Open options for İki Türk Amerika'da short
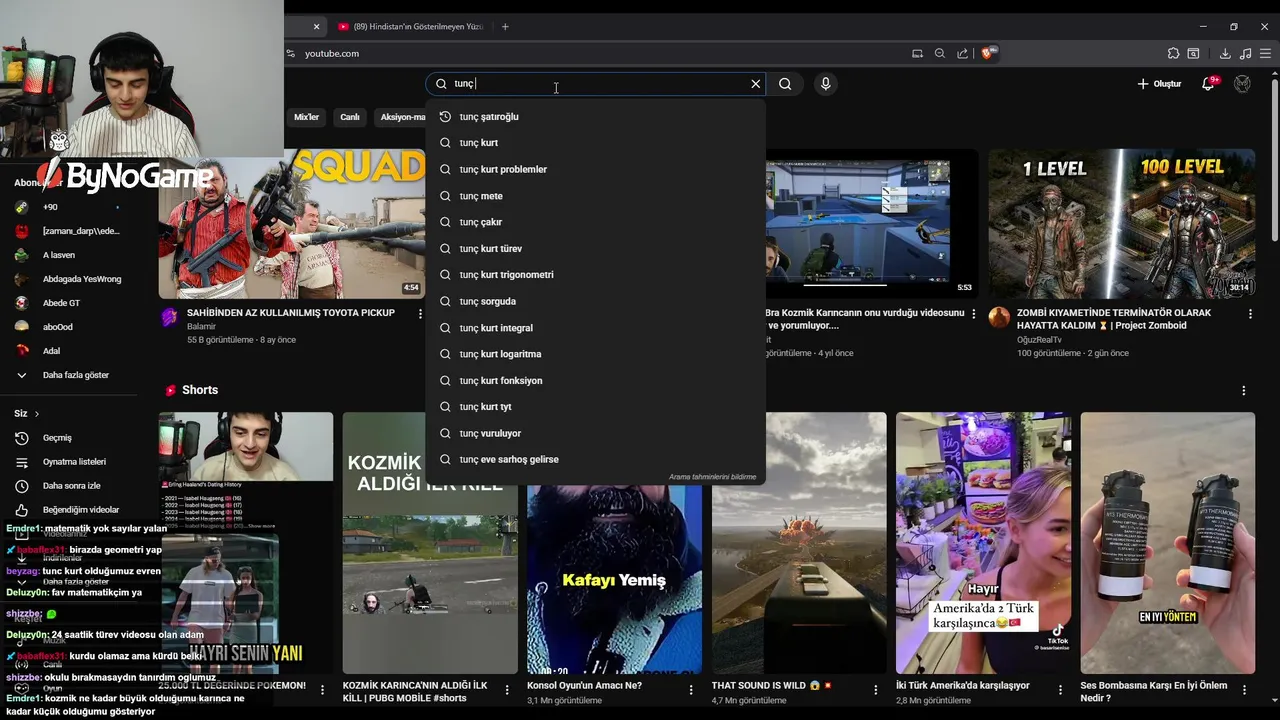Viewport: 1280px width, 720px height. (1060, 690)
